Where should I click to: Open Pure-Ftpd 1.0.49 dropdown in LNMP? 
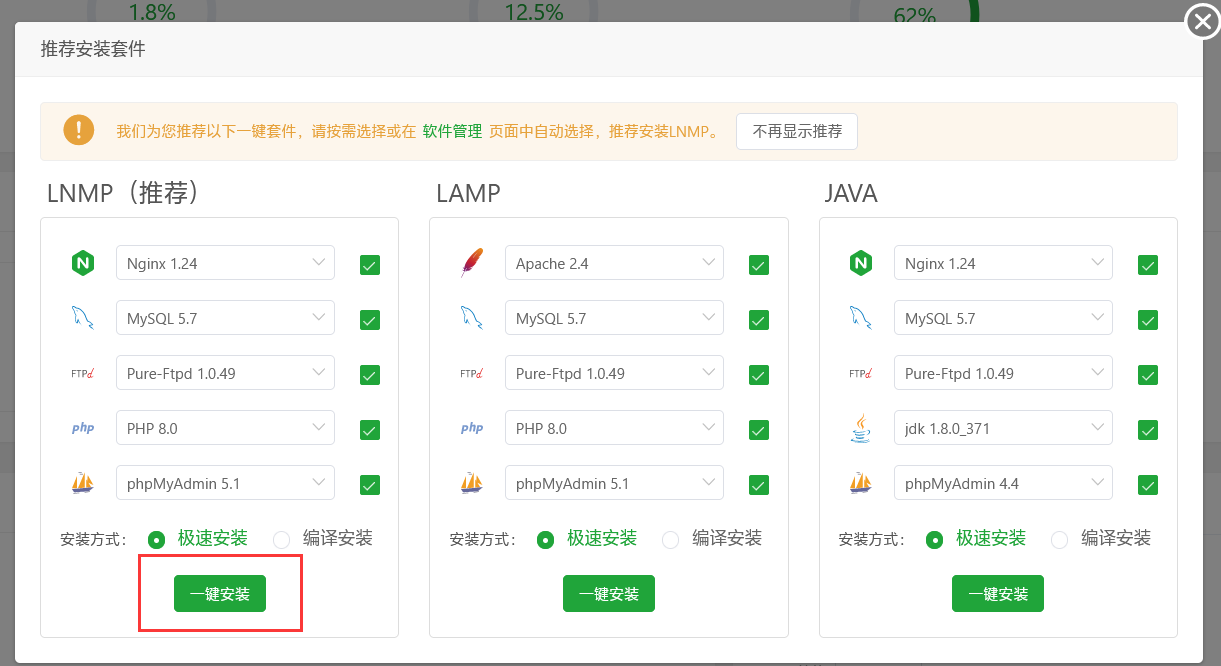click(225, 374)
